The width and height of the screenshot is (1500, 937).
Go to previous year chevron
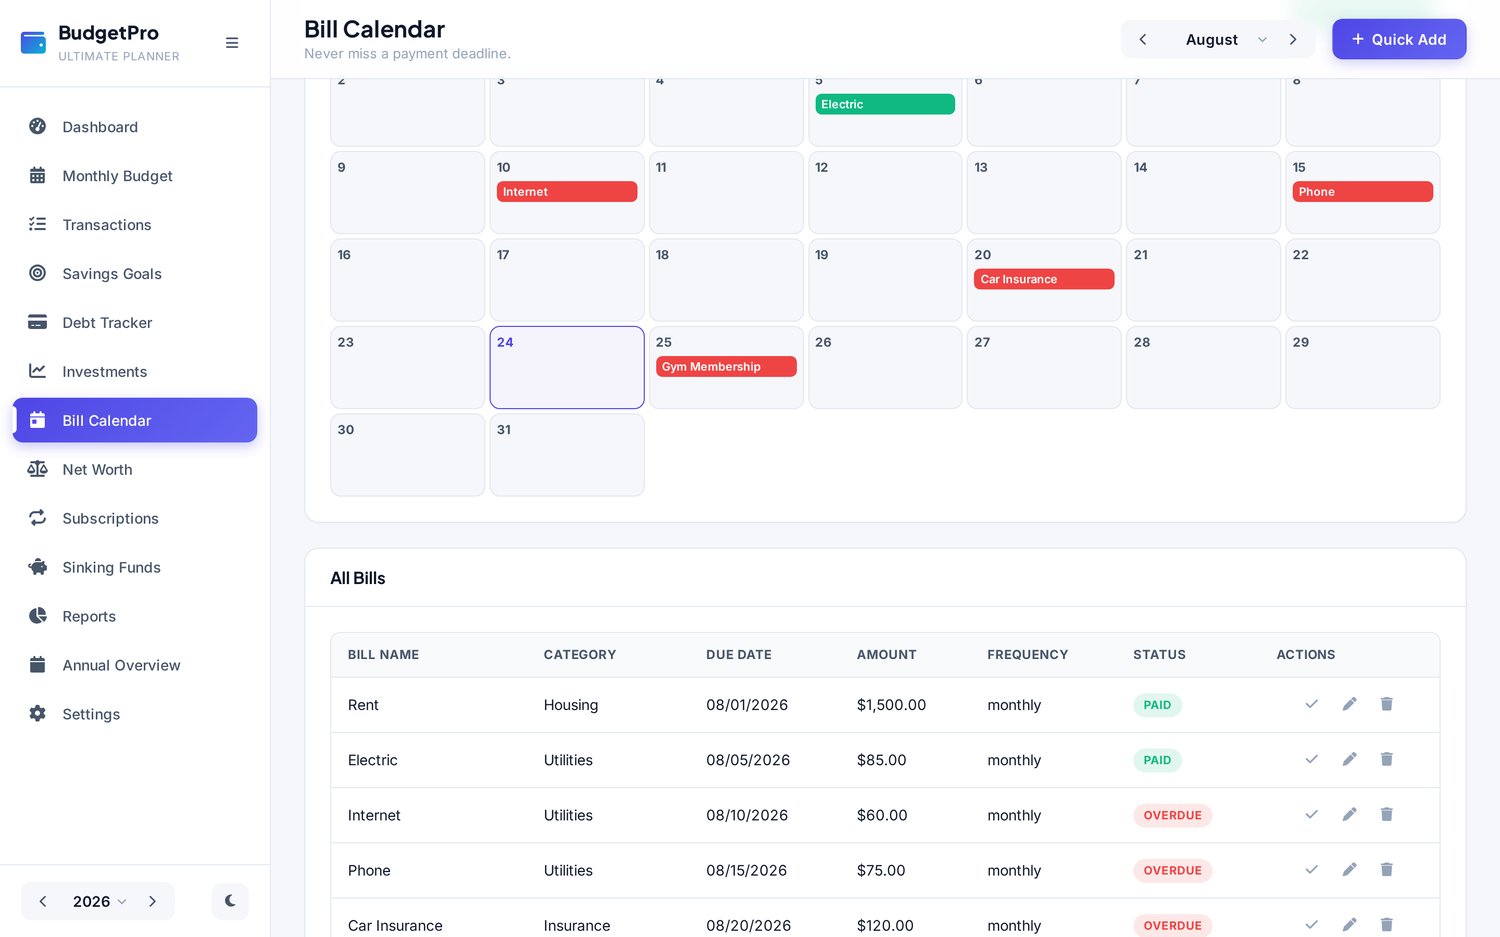pyautogui.click(x=43, y=901)
